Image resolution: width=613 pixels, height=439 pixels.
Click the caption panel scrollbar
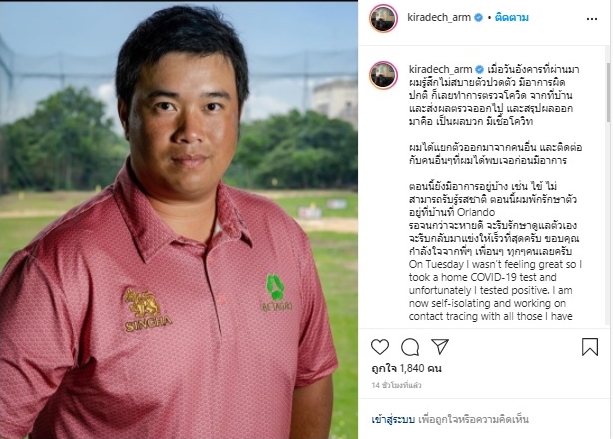coord(608,93)
